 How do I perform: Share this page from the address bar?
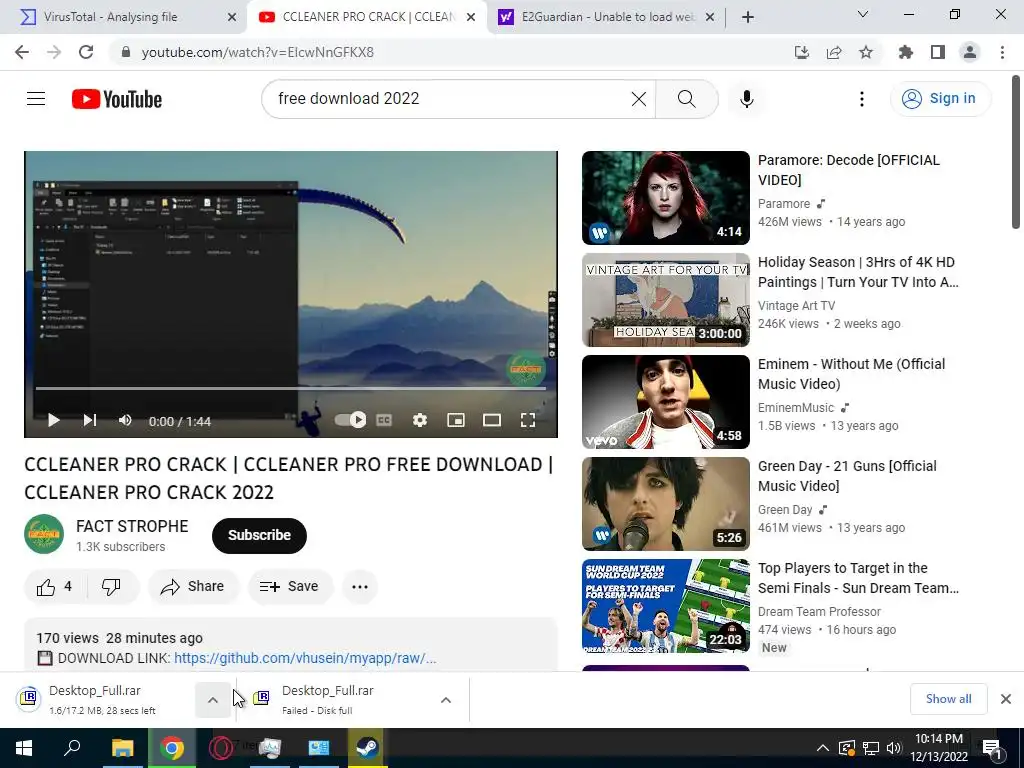834,52
